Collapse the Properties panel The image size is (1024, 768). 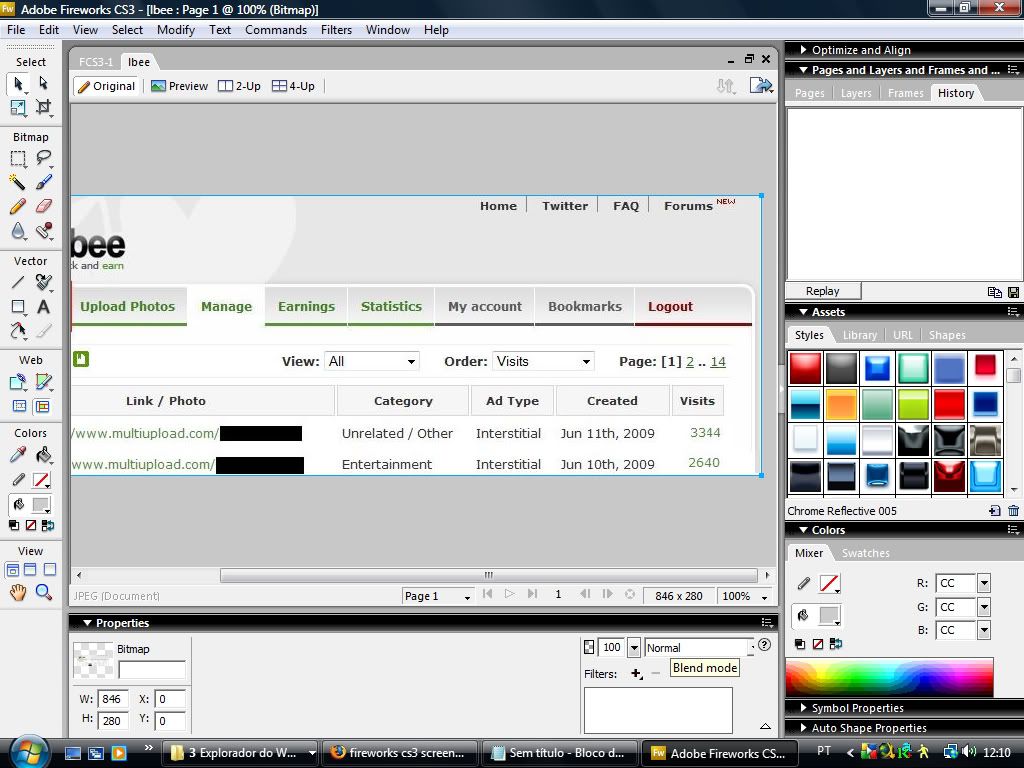point(88,623)
